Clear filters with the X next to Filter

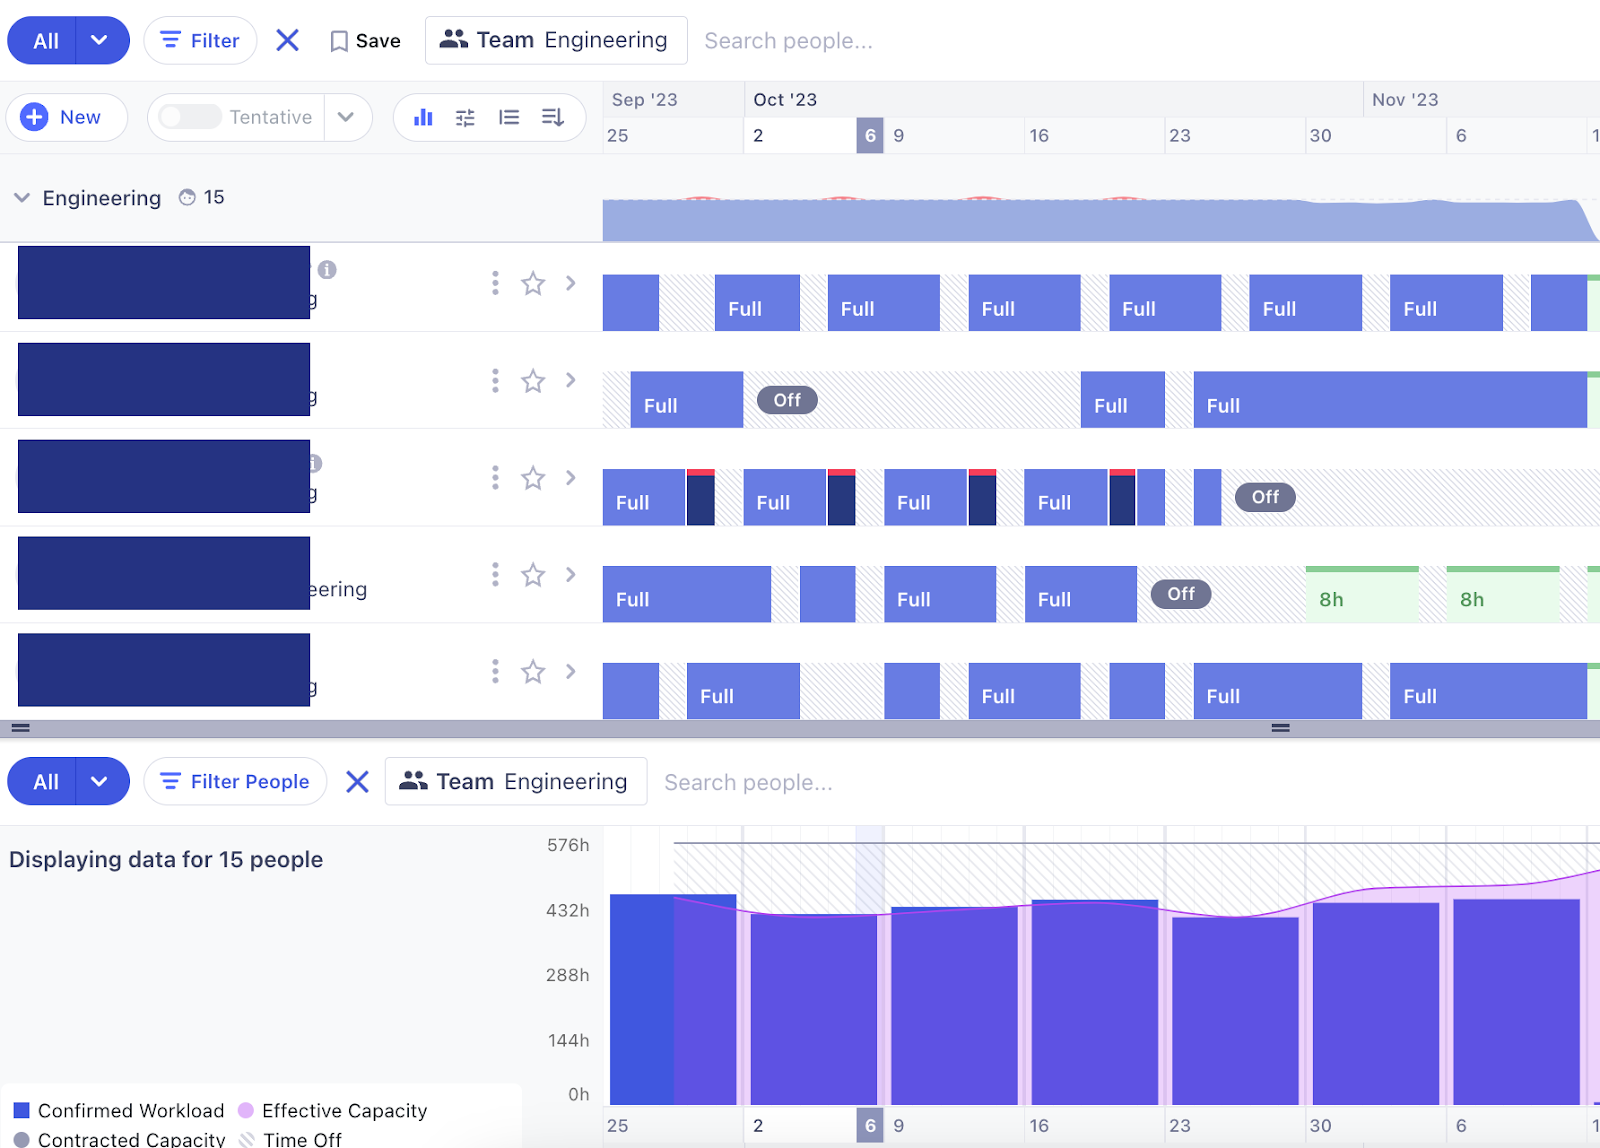pyautogui.click(x=287, y=40)
